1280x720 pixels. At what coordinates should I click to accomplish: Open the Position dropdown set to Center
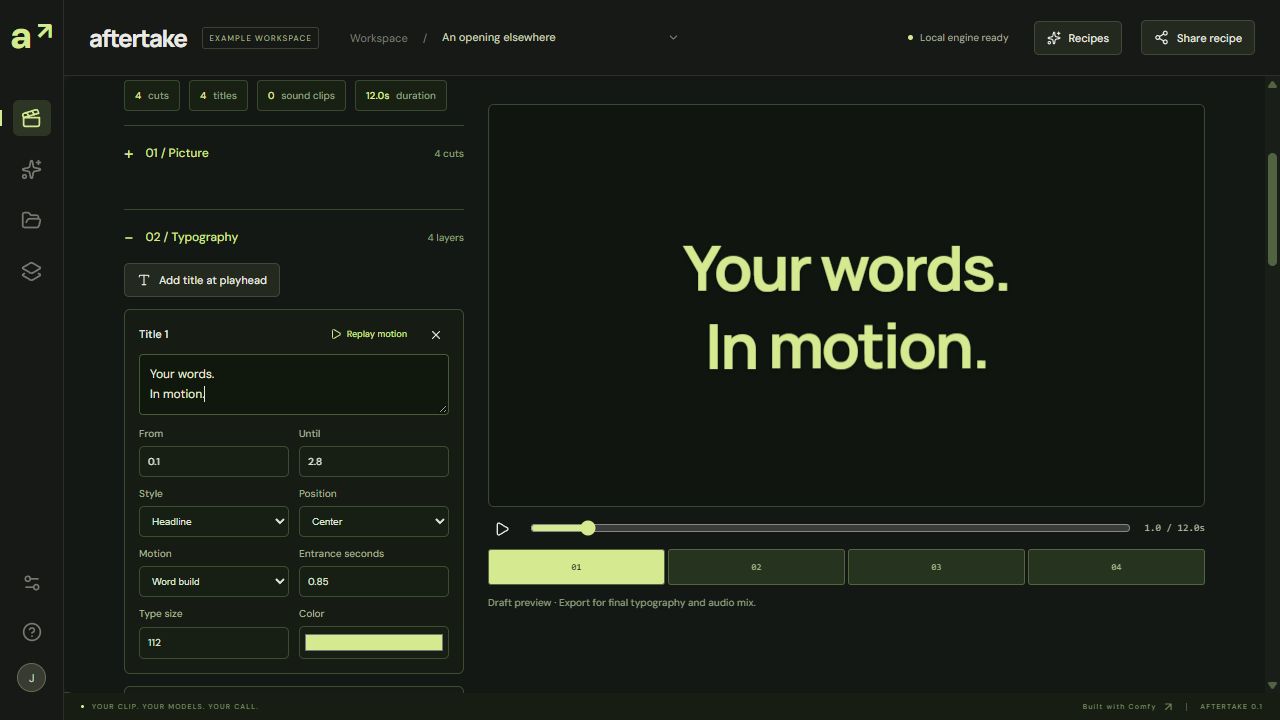coord(374,521)
